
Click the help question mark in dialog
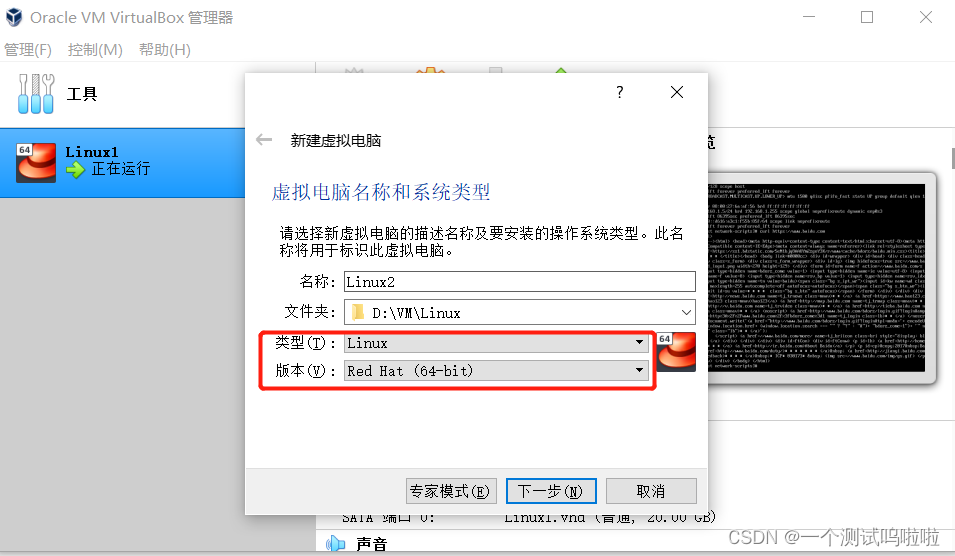point(619,92)
